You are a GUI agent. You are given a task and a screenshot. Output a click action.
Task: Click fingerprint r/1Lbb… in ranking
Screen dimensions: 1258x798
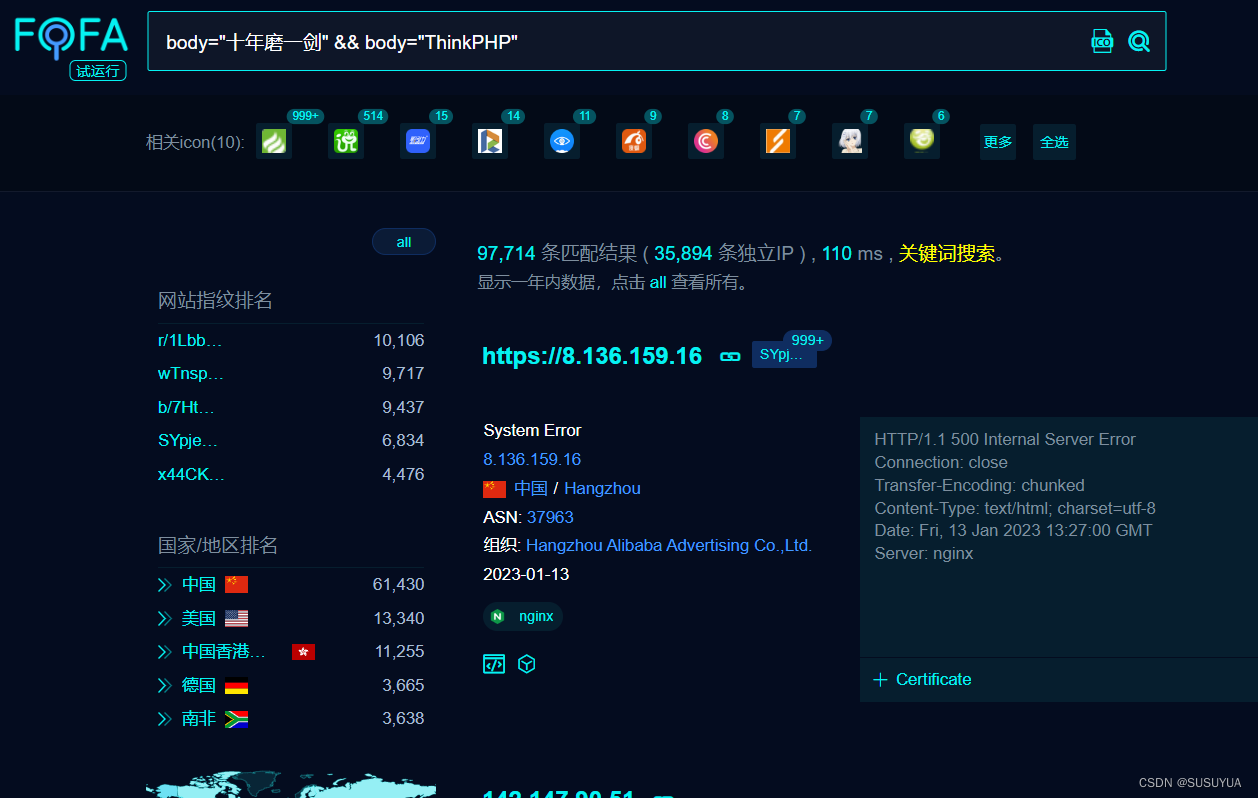click(190, 340)
